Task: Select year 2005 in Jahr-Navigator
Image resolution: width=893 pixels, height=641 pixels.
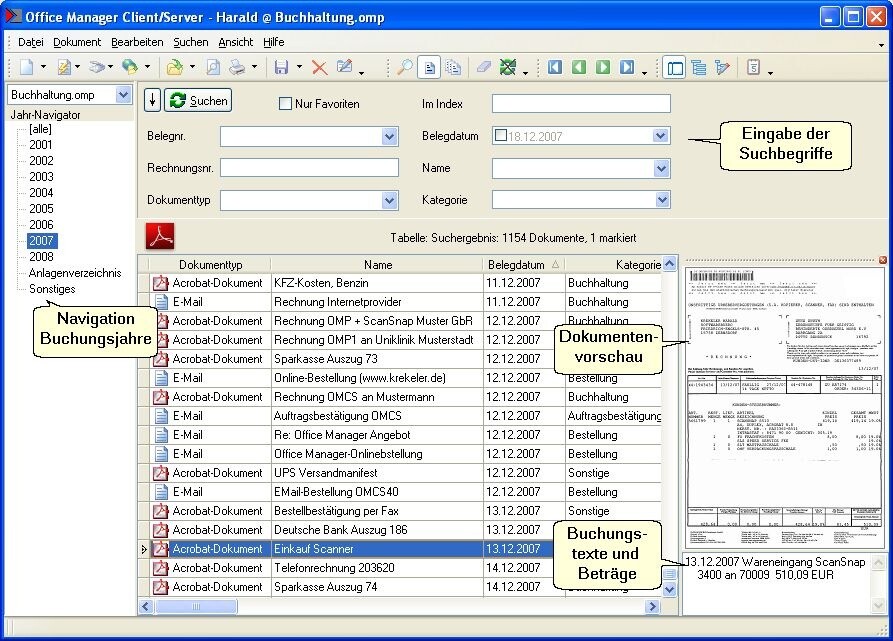Action: 41,209
